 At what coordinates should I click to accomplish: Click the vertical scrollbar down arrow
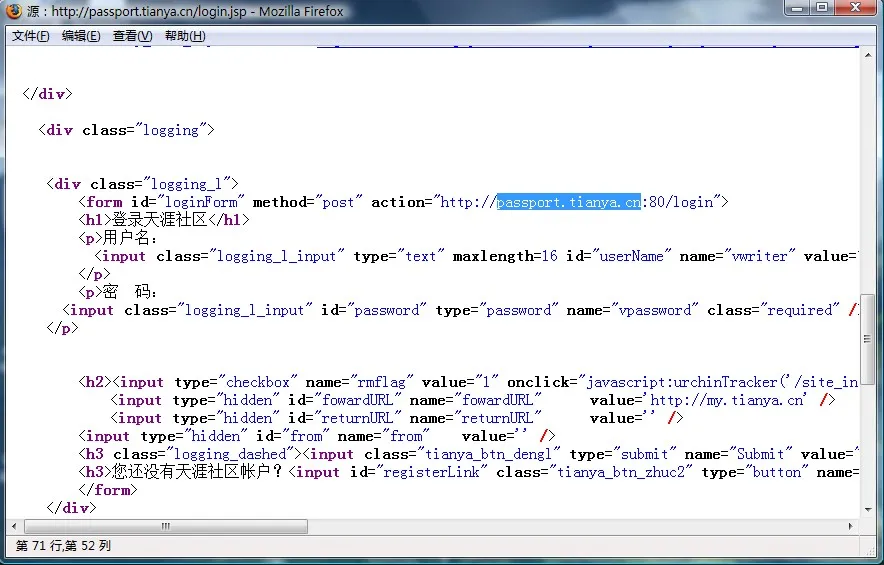pos(868,510)
